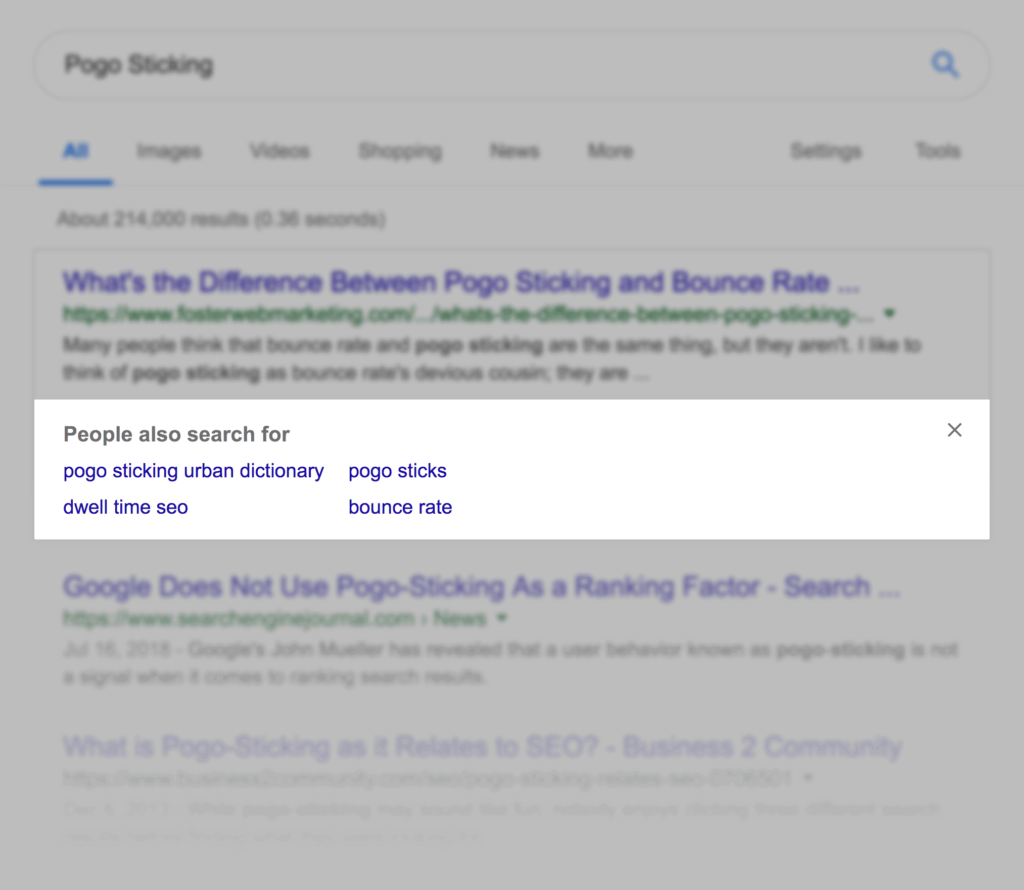This screenshot has height=890, width=1024.
Task: Search for pogo sticking urban dictionary
Action: pos(193,471)
